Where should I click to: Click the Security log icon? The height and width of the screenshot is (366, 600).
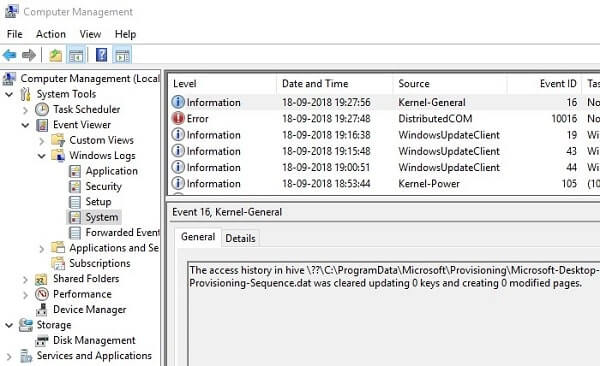75,186
